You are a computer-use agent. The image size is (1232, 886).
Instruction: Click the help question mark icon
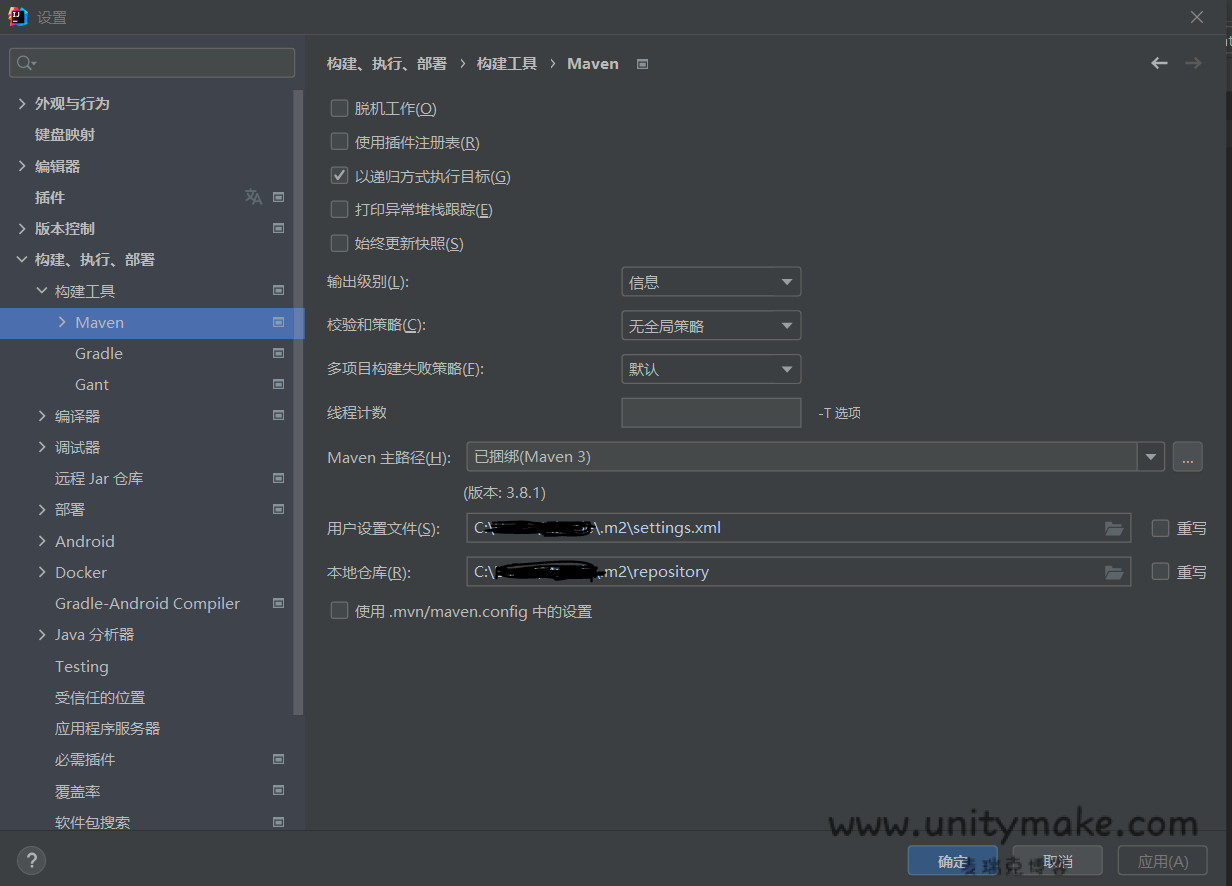point(31,859)
